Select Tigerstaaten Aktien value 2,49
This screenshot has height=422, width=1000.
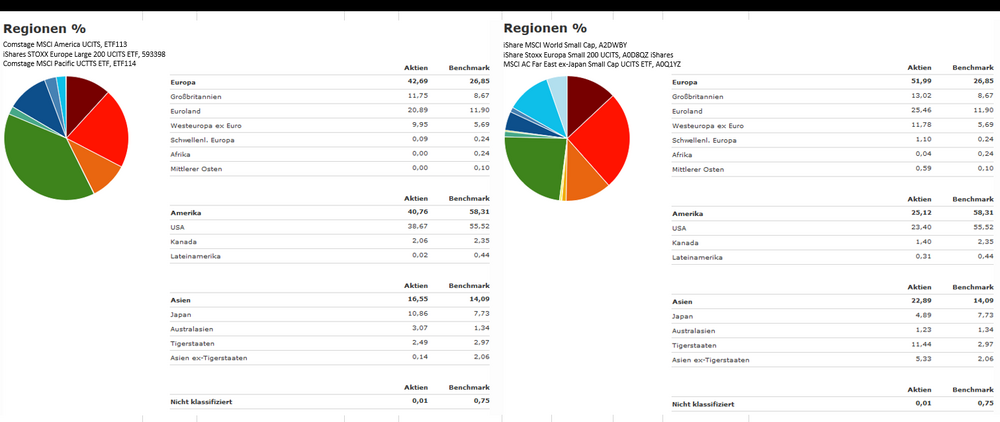420,343
